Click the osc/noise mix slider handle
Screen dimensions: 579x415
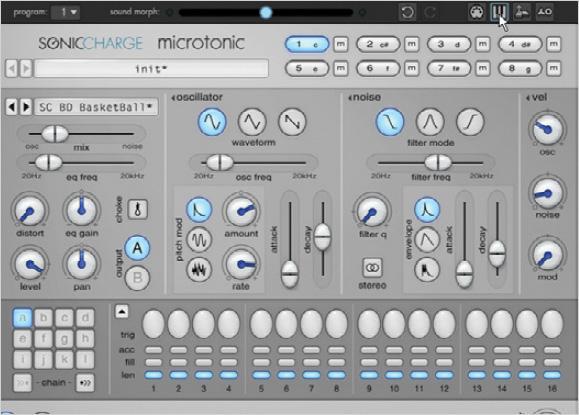coord(55,134)
